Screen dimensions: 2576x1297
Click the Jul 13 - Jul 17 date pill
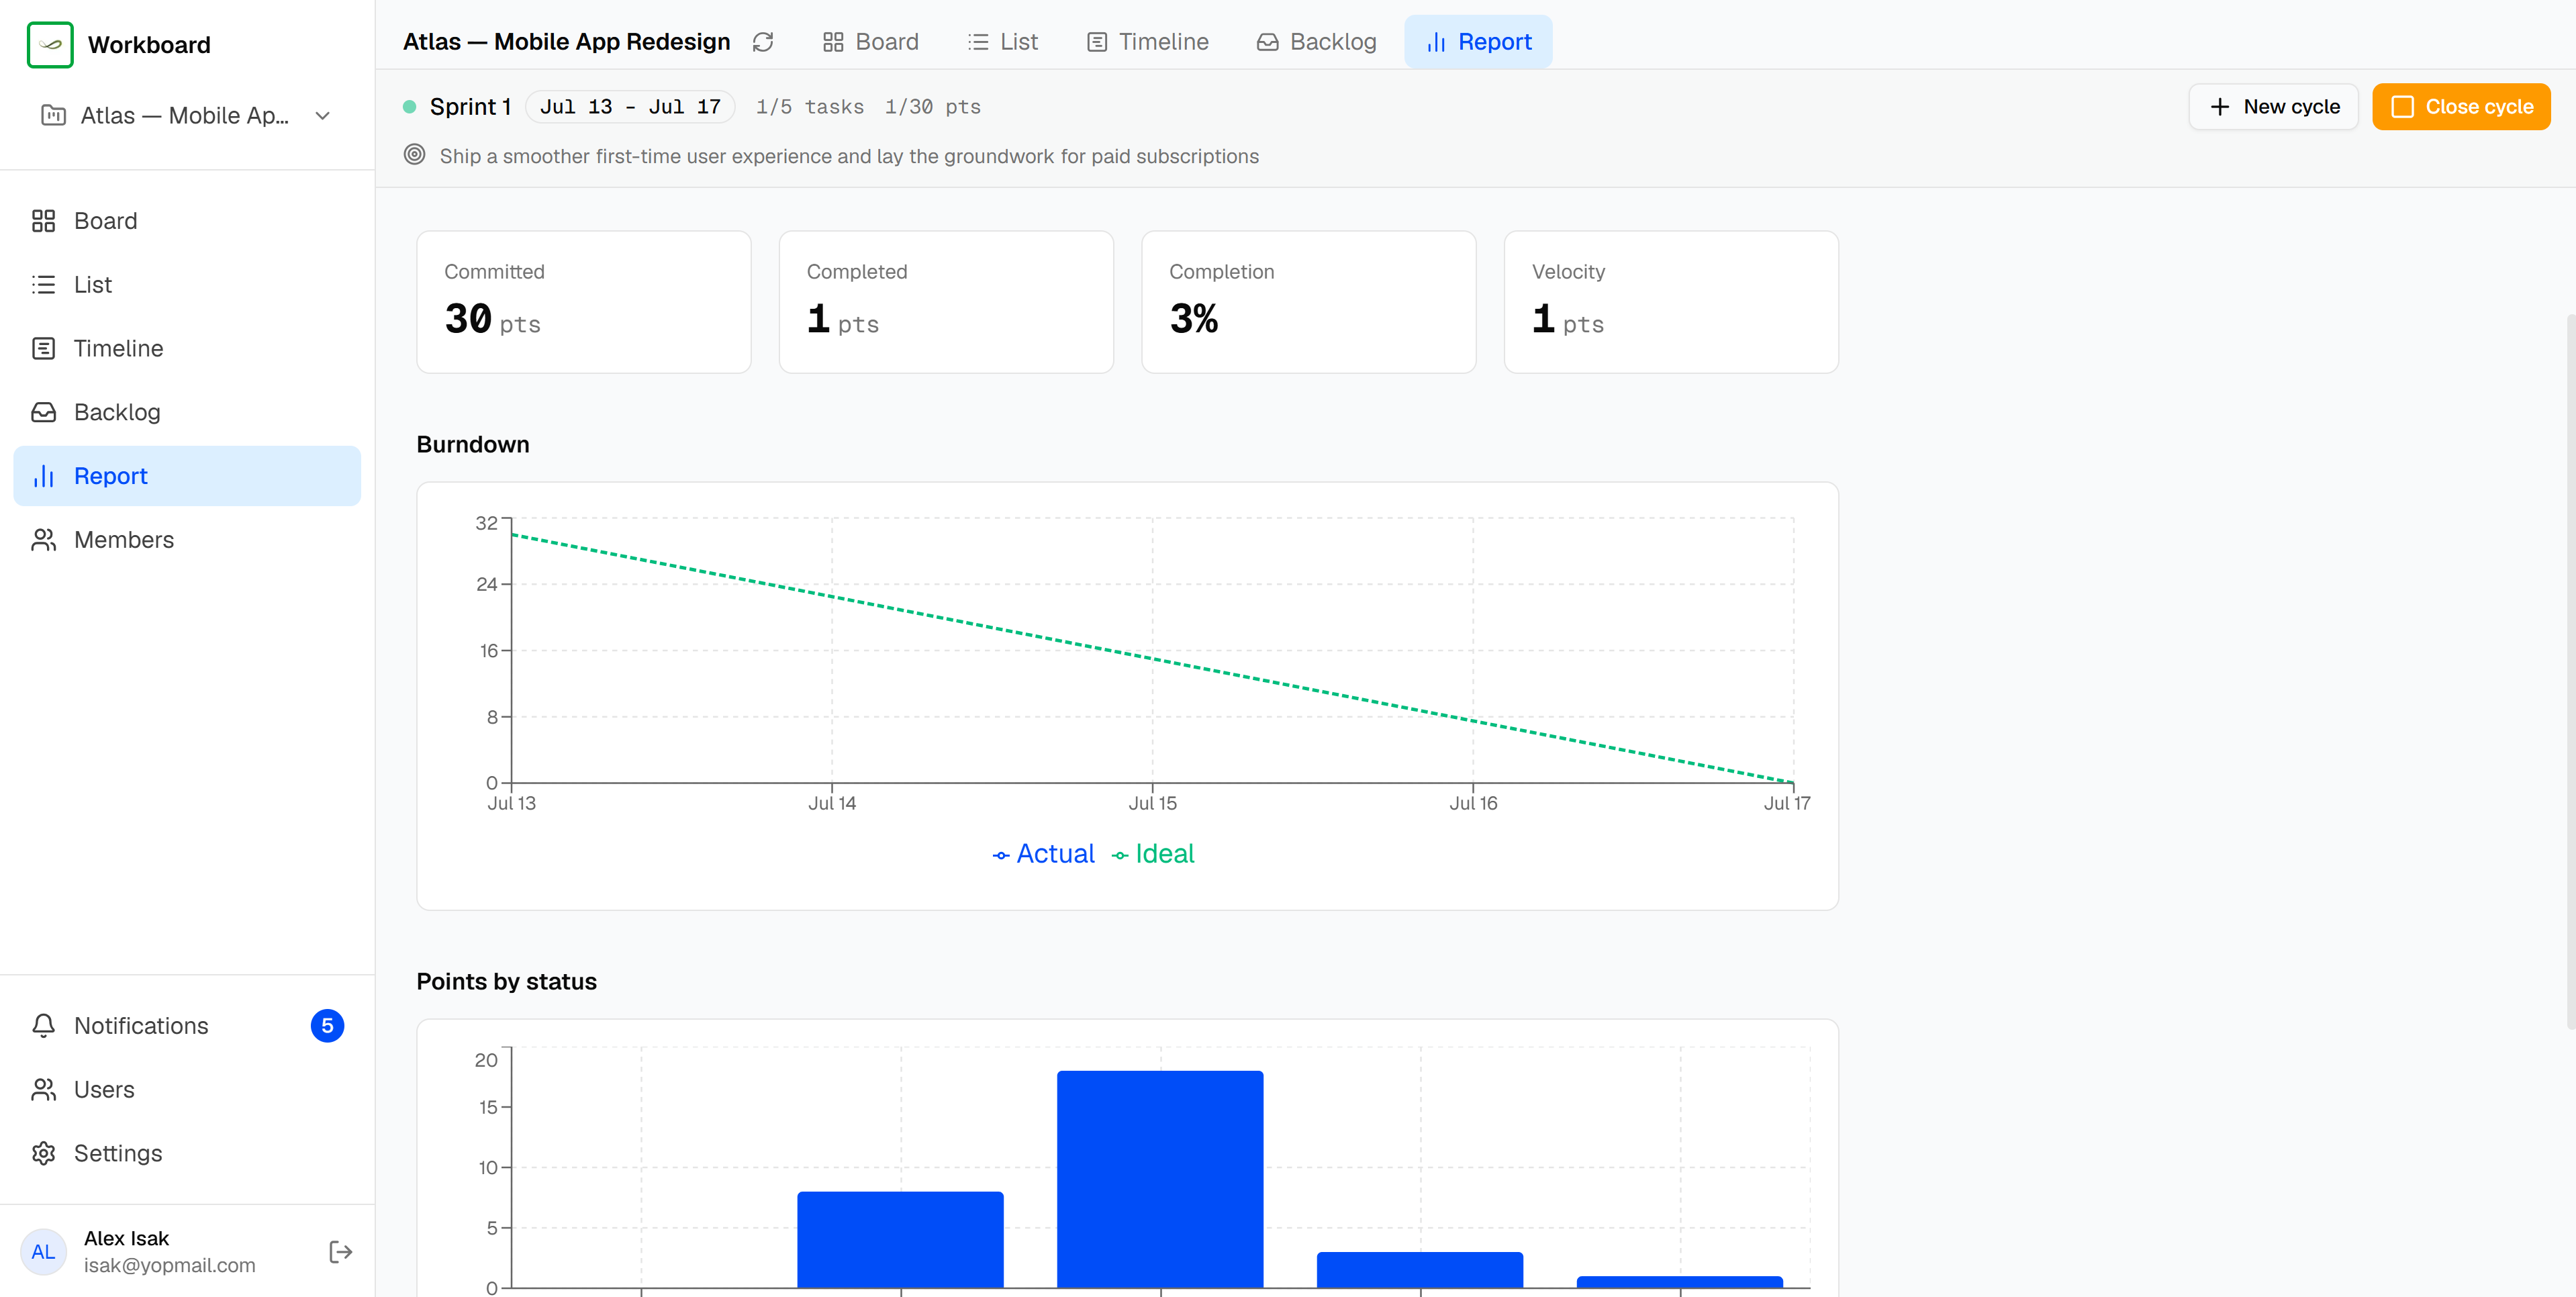point(630,107)
